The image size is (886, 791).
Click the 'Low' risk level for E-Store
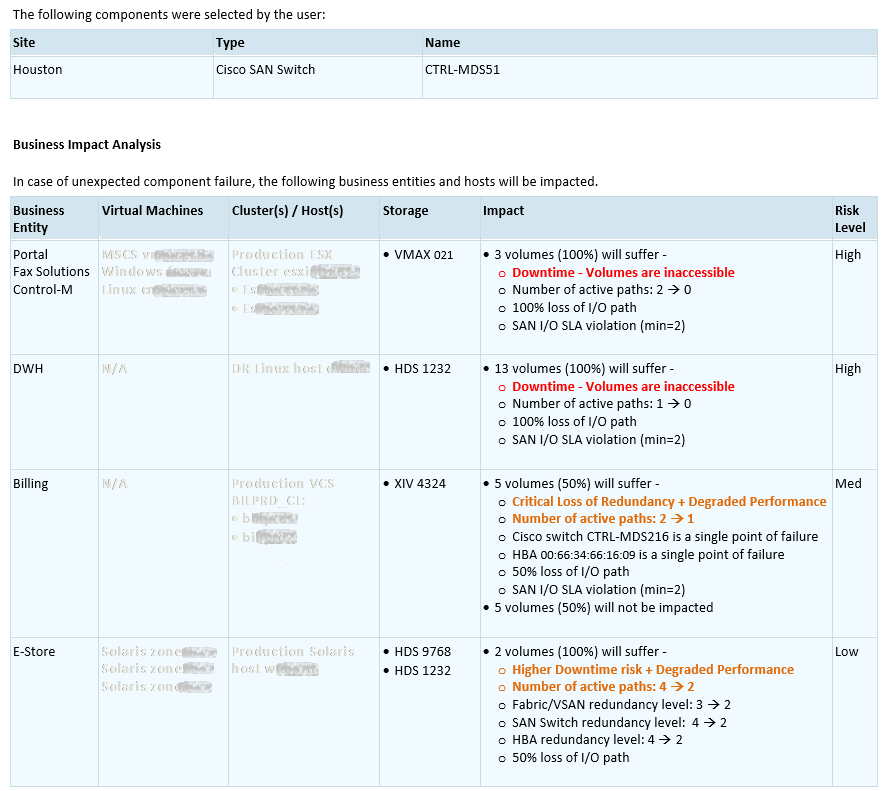pyautogui.click(x=846, y=651)
